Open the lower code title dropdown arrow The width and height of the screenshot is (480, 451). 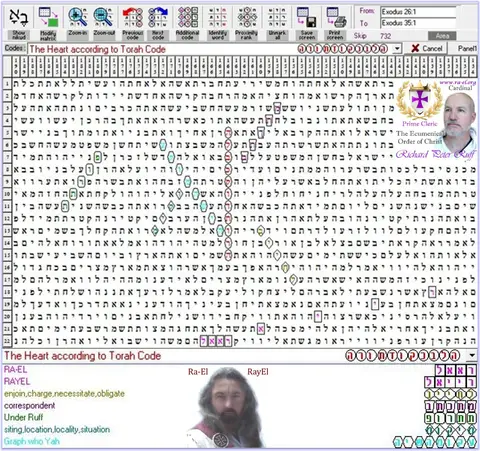coord(472,355)
